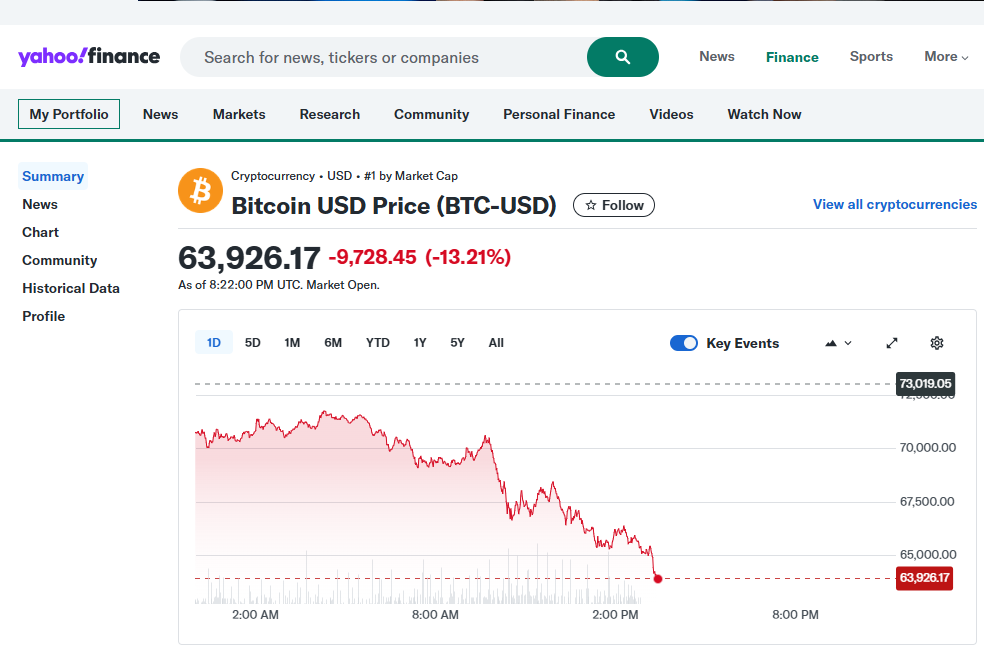This screenshot has height=656, width=984.
Task: Open My Portfolio button
Action: [x=69, y=114]
